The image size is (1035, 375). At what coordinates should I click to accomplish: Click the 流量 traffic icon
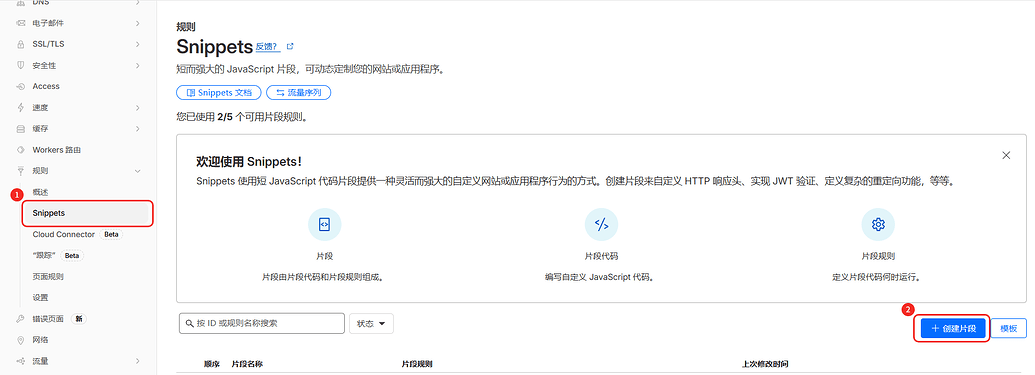click(x=20, y=361)
